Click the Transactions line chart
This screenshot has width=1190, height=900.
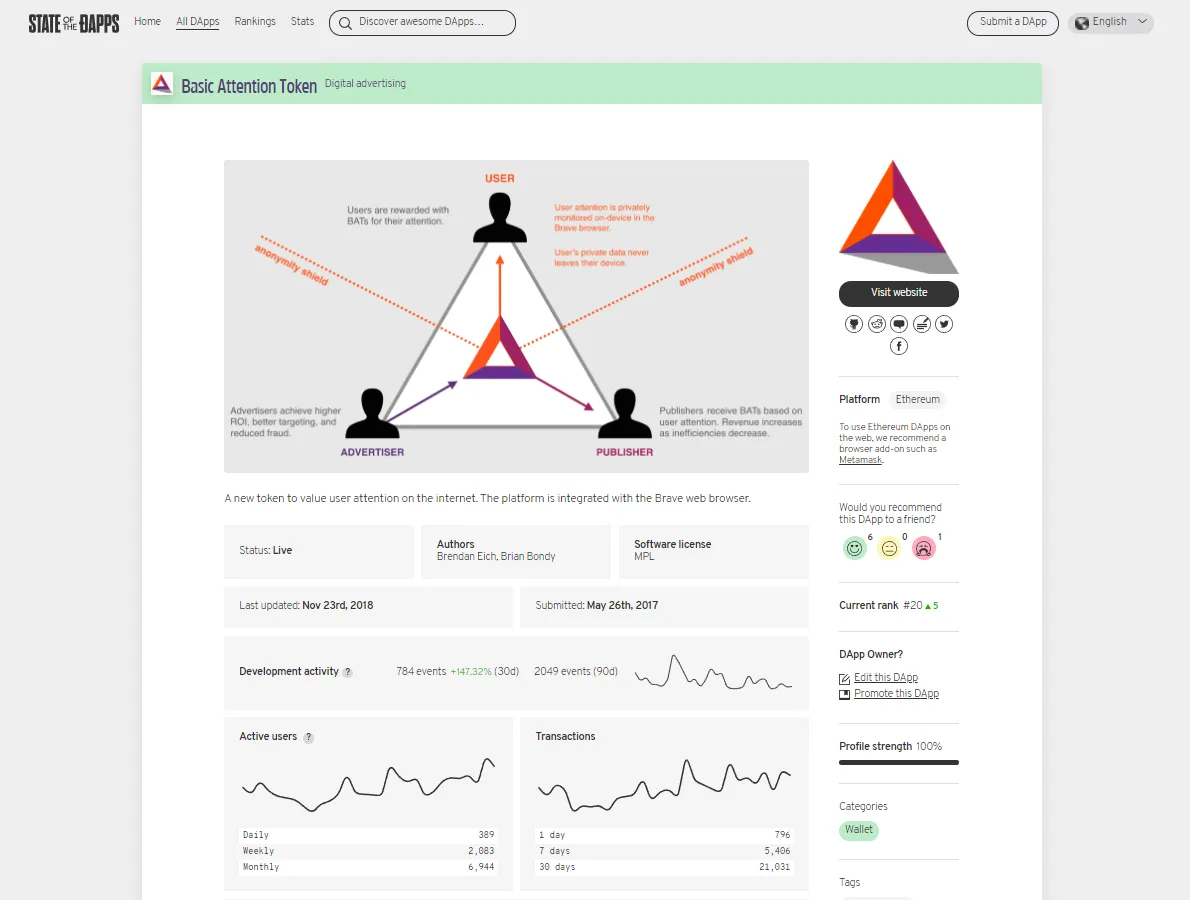tap(665, 785)
